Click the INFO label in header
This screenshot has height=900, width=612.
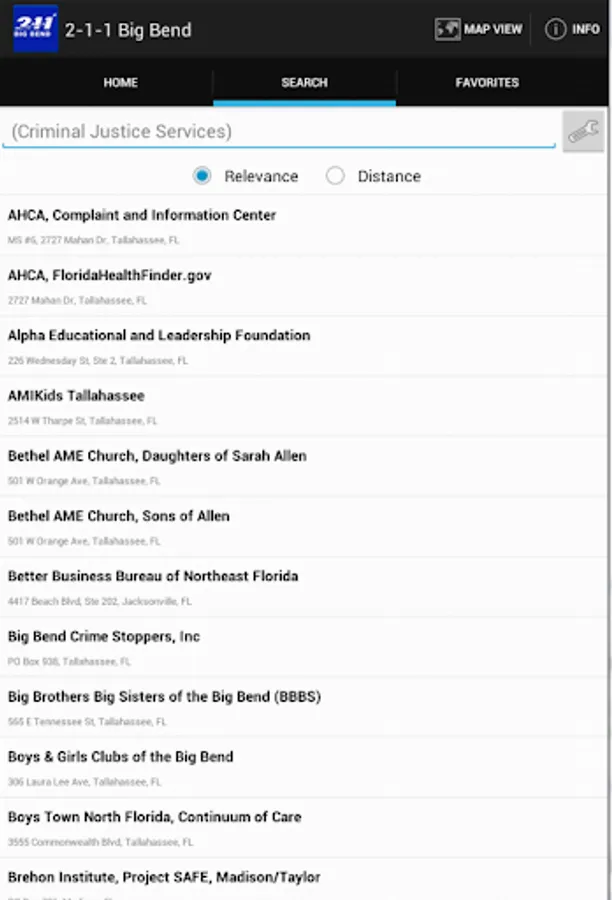[586, 29]
